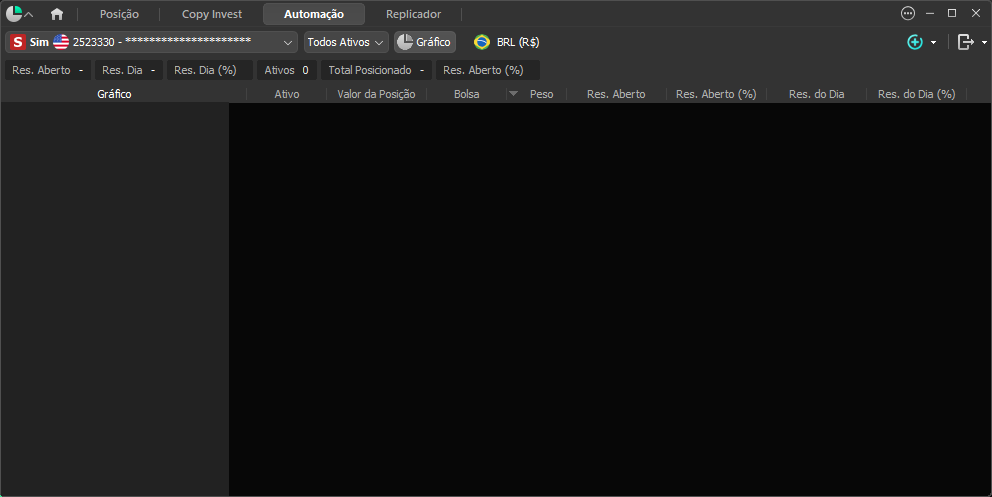Close the window
Image resolution: width=992 pixels, height=497 pixels.
click(x=976, y=13)
